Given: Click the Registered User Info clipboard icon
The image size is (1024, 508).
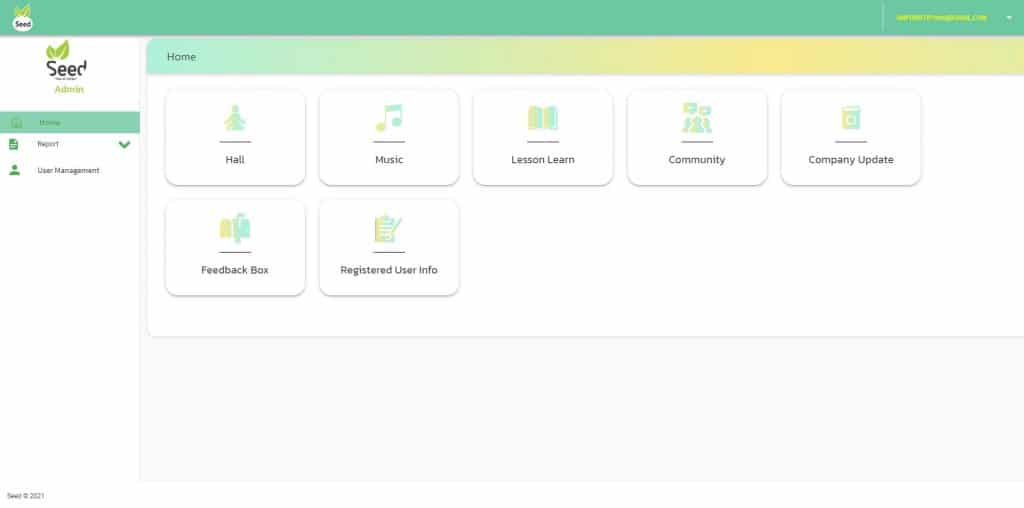Looking at the screenshot, I should [388, 229].
